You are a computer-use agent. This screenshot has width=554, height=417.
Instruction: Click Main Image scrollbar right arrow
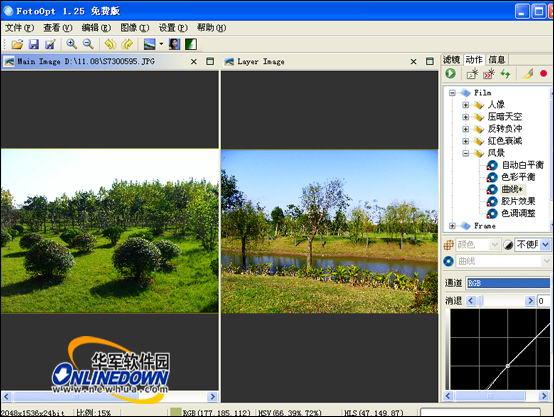[x=212, y=397]
